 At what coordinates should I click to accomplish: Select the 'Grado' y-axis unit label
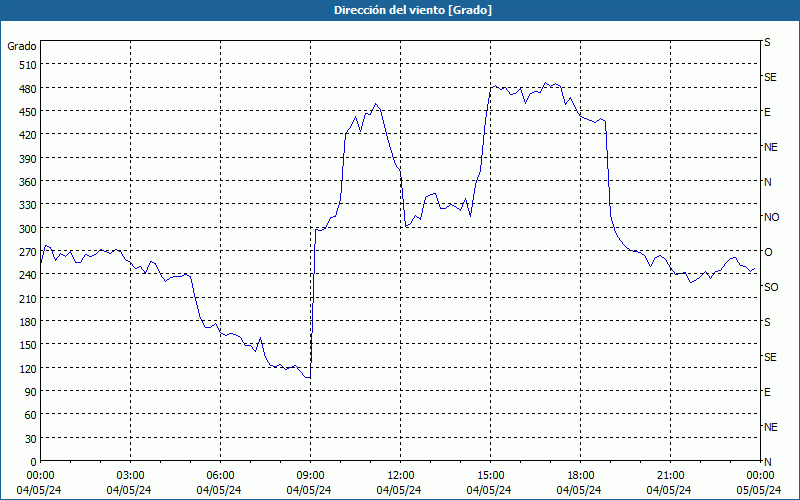22,46
